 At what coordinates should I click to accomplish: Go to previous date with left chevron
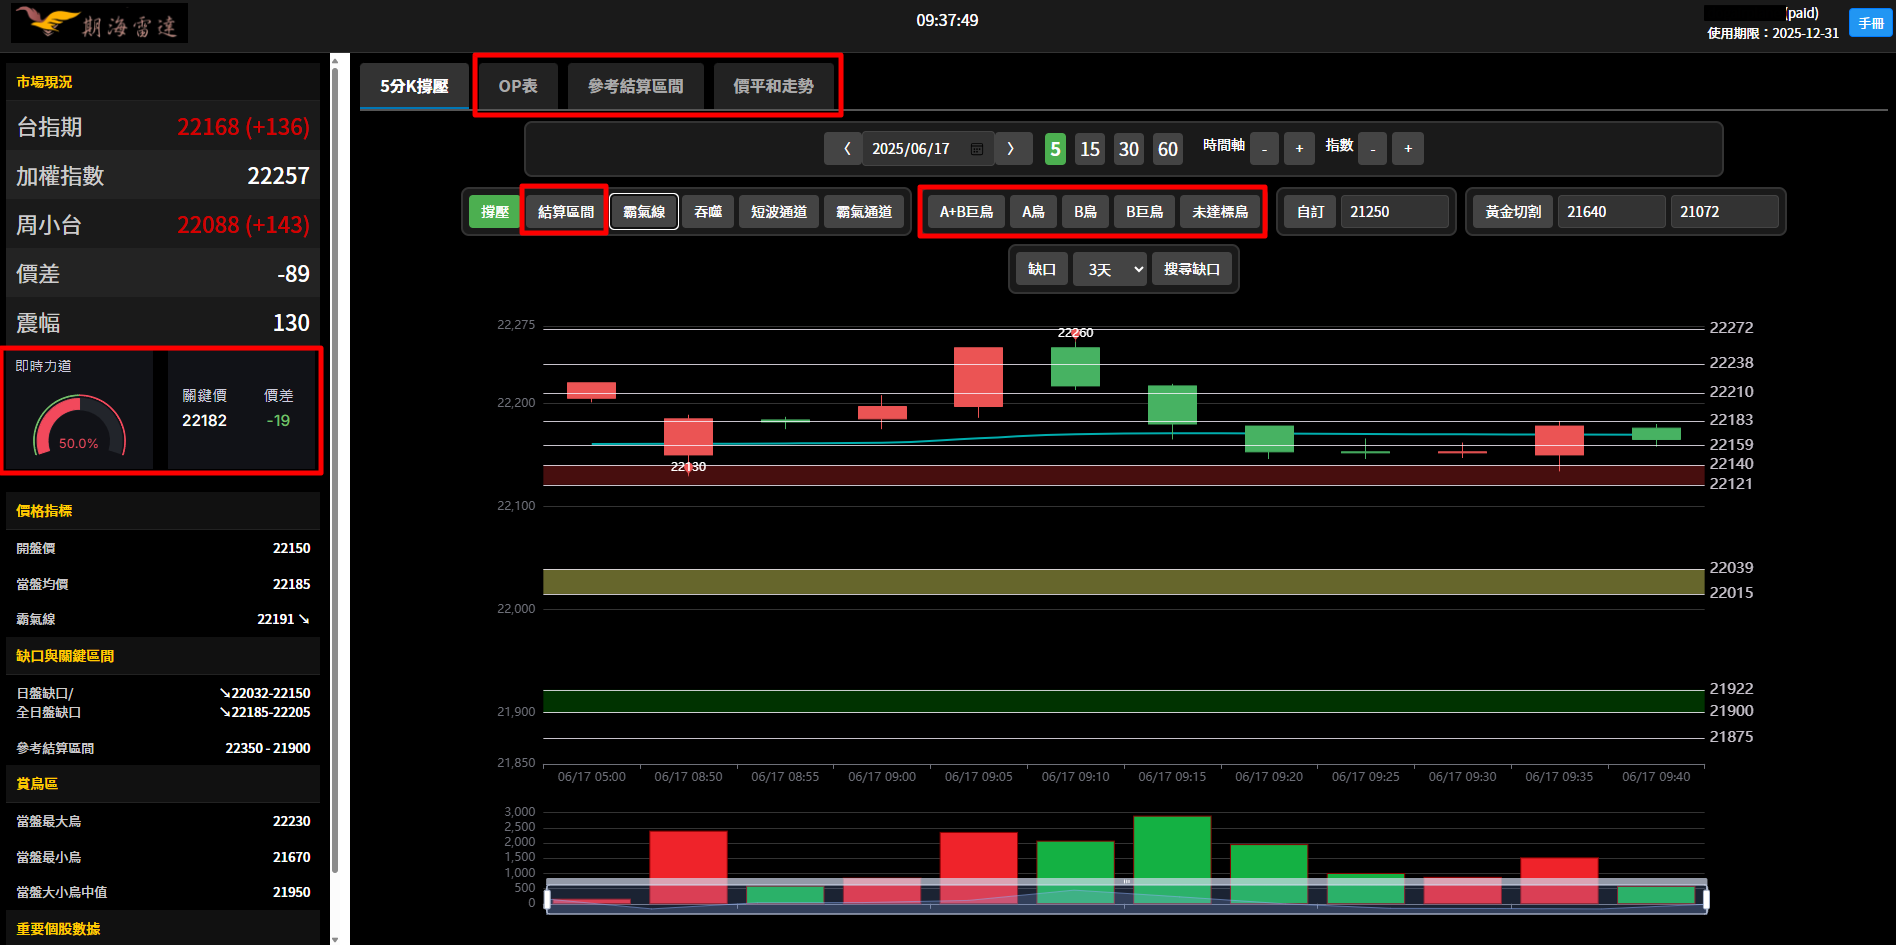(846, 149)
